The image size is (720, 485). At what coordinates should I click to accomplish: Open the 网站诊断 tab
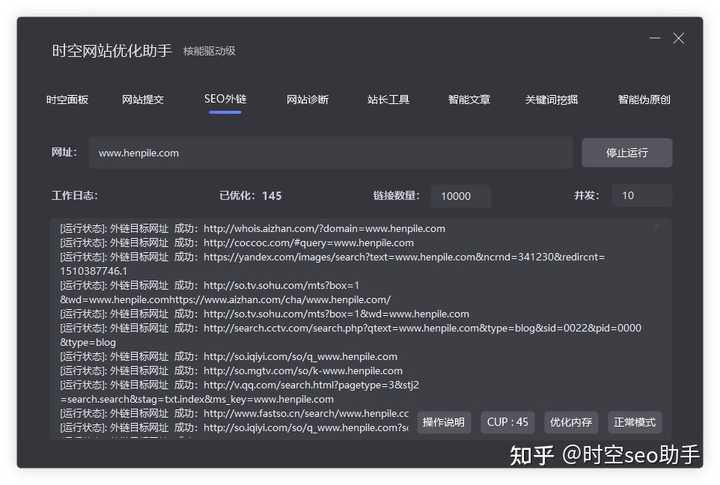pos(307,99)
